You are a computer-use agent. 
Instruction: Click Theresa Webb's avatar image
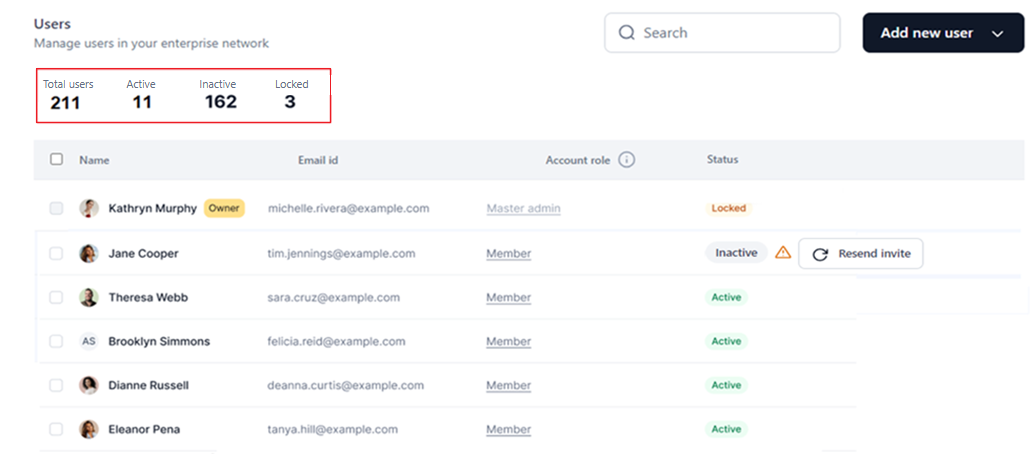pyautogui.click(x=89, y=298)
